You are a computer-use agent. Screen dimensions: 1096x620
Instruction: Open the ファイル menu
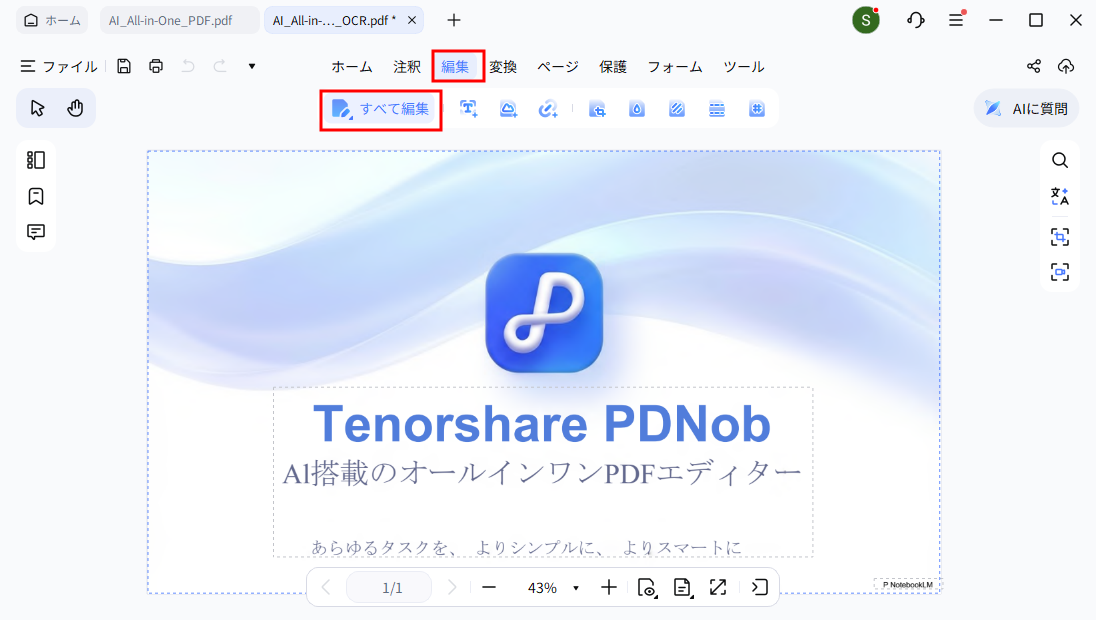pos(59,66)
